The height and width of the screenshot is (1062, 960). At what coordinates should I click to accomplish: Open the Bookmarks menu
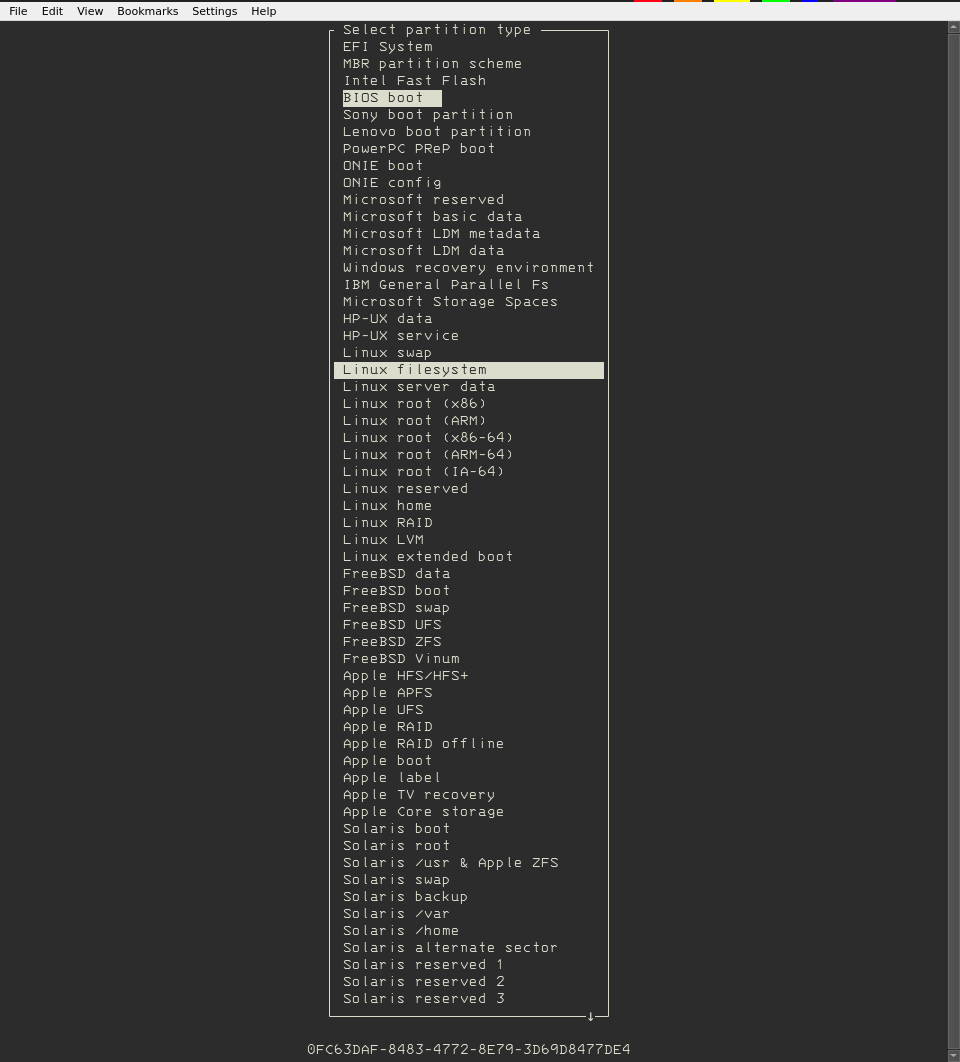click(147, 11)
